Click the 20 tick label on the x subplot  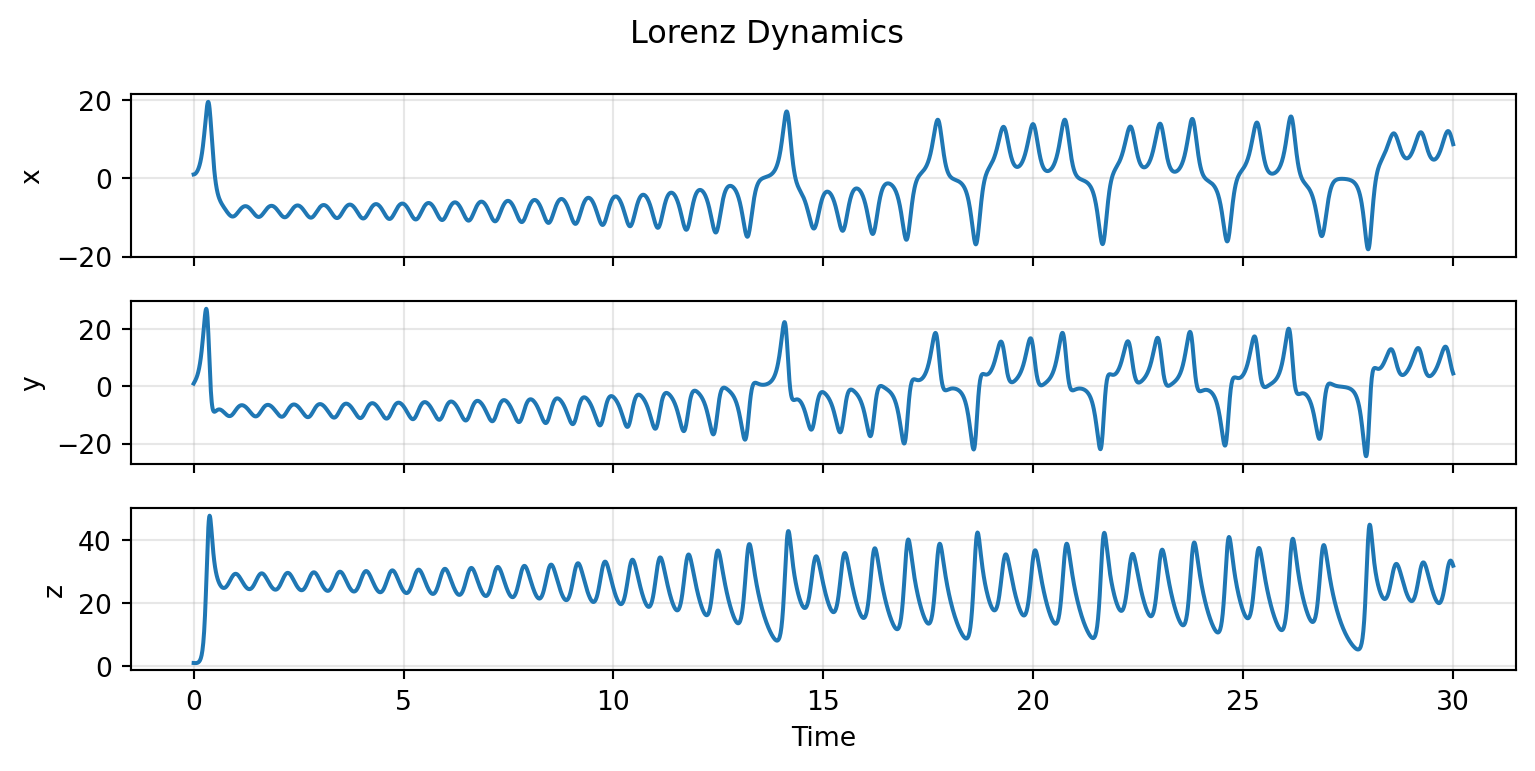coord(104,100)
